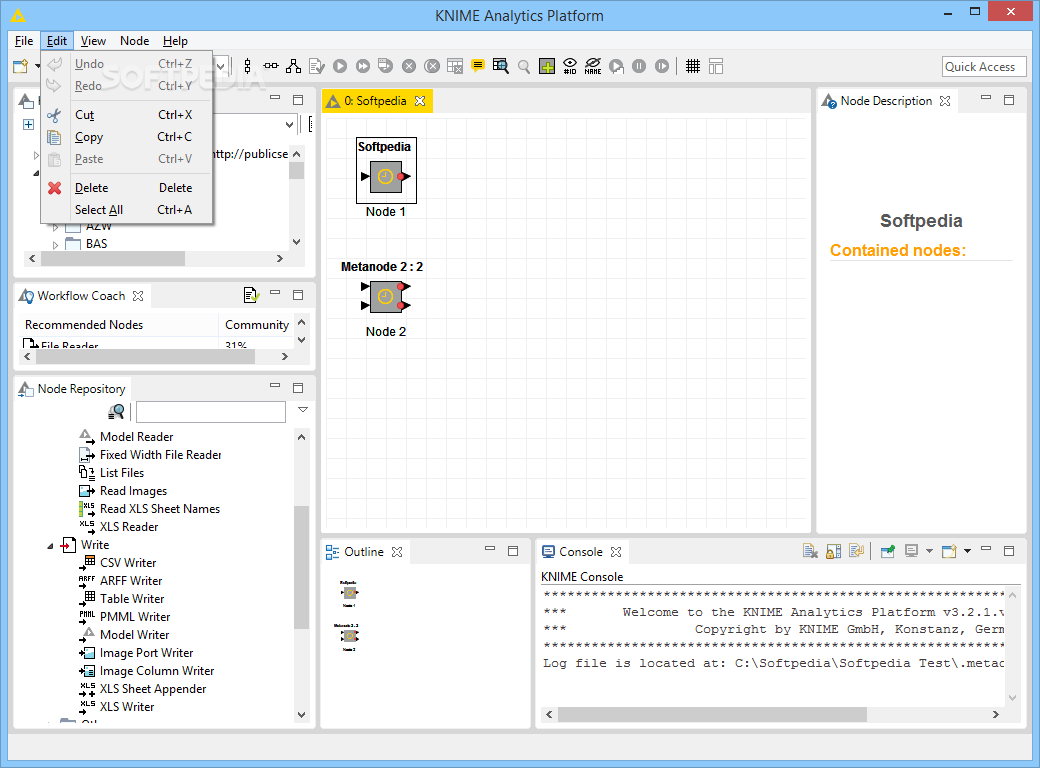Close the Node Description tab
The height and width of the screenshot is (768, 1040).
[945, 101]
